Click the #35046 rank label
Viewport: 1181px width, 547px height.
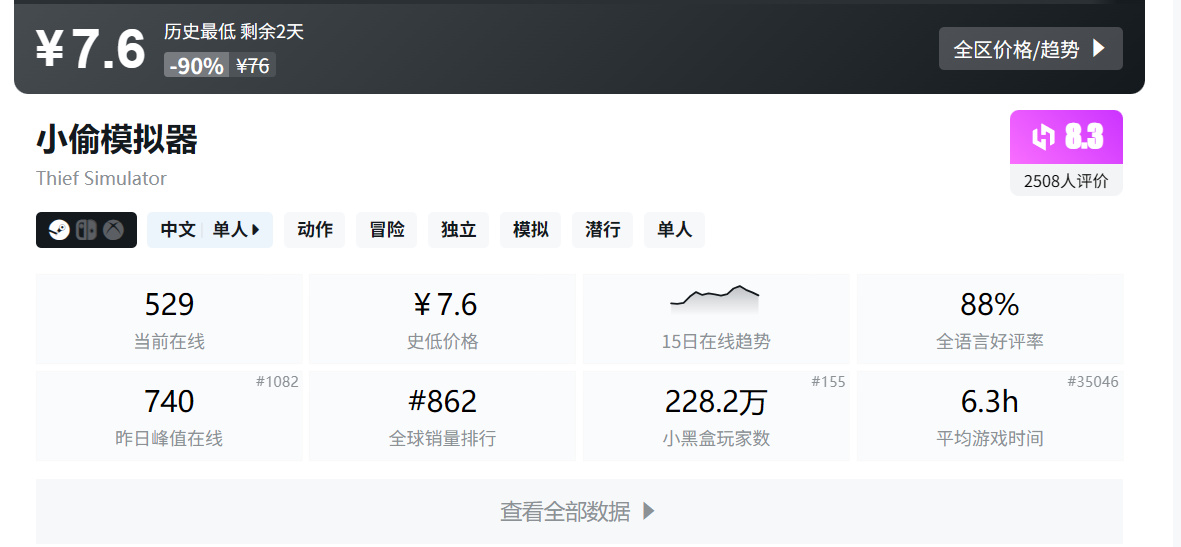coord(1093,382)
